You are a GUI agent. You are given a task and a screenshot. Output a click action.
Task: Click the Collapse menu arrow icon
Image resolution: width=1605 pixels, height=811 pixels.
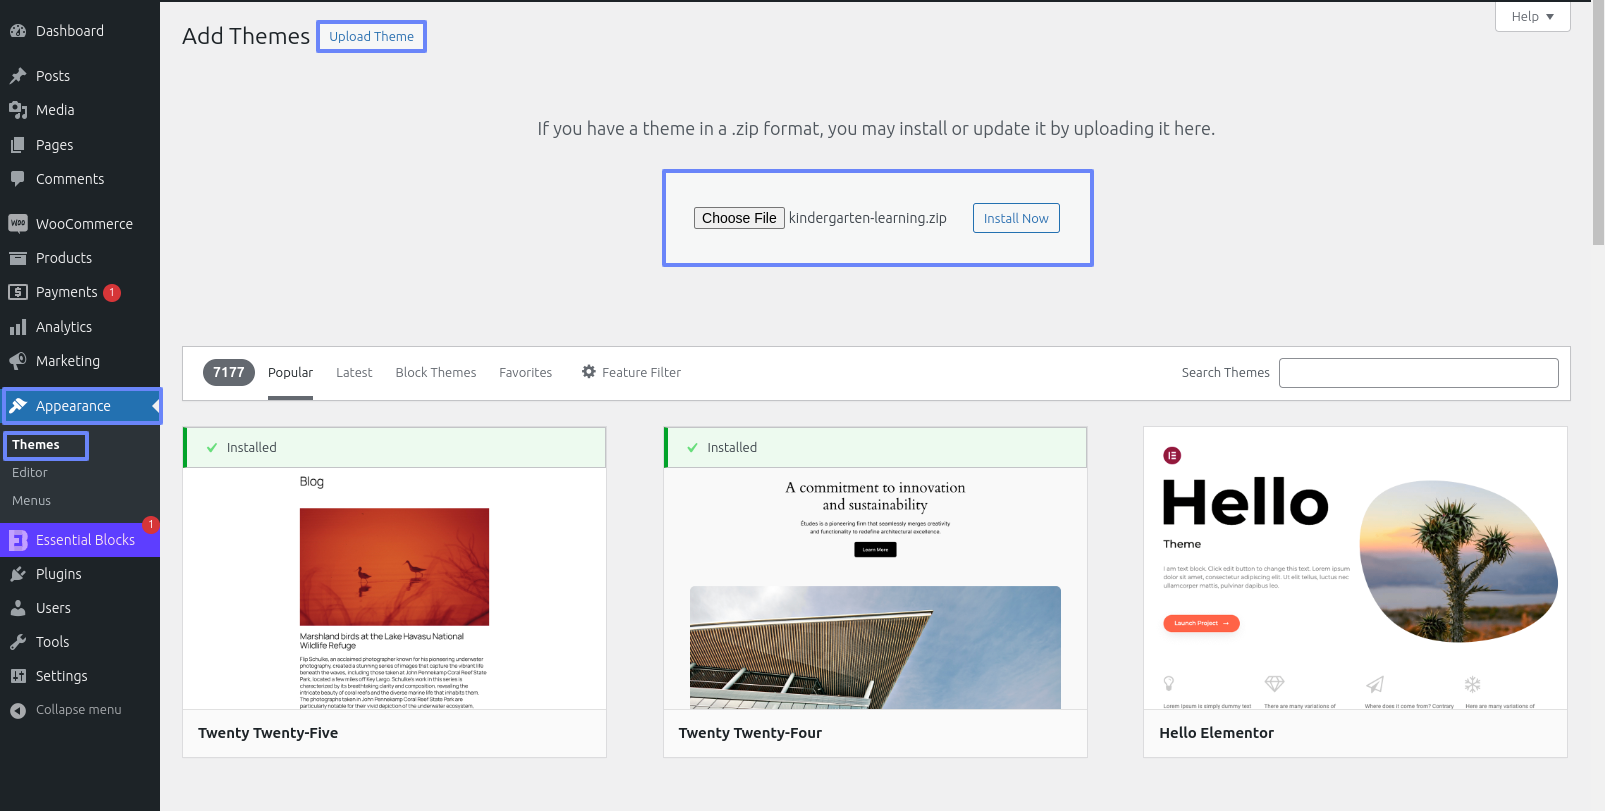pyautogui.click(x=18, y=710)
